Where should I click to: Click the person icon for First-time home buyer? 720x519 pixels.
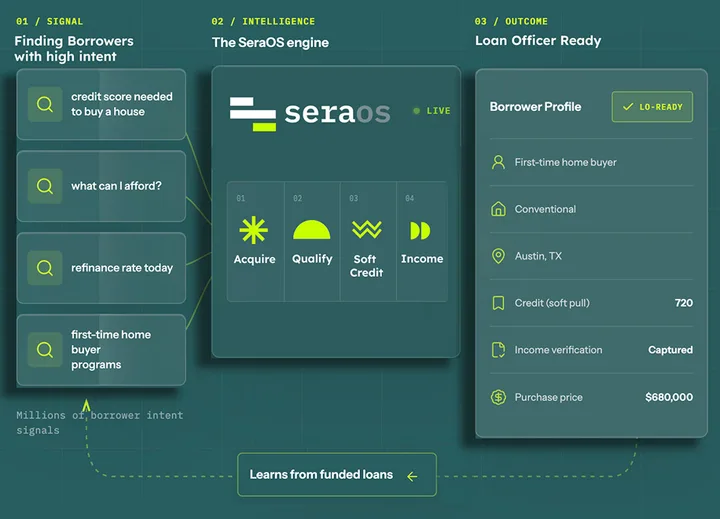tap(498, 162)
